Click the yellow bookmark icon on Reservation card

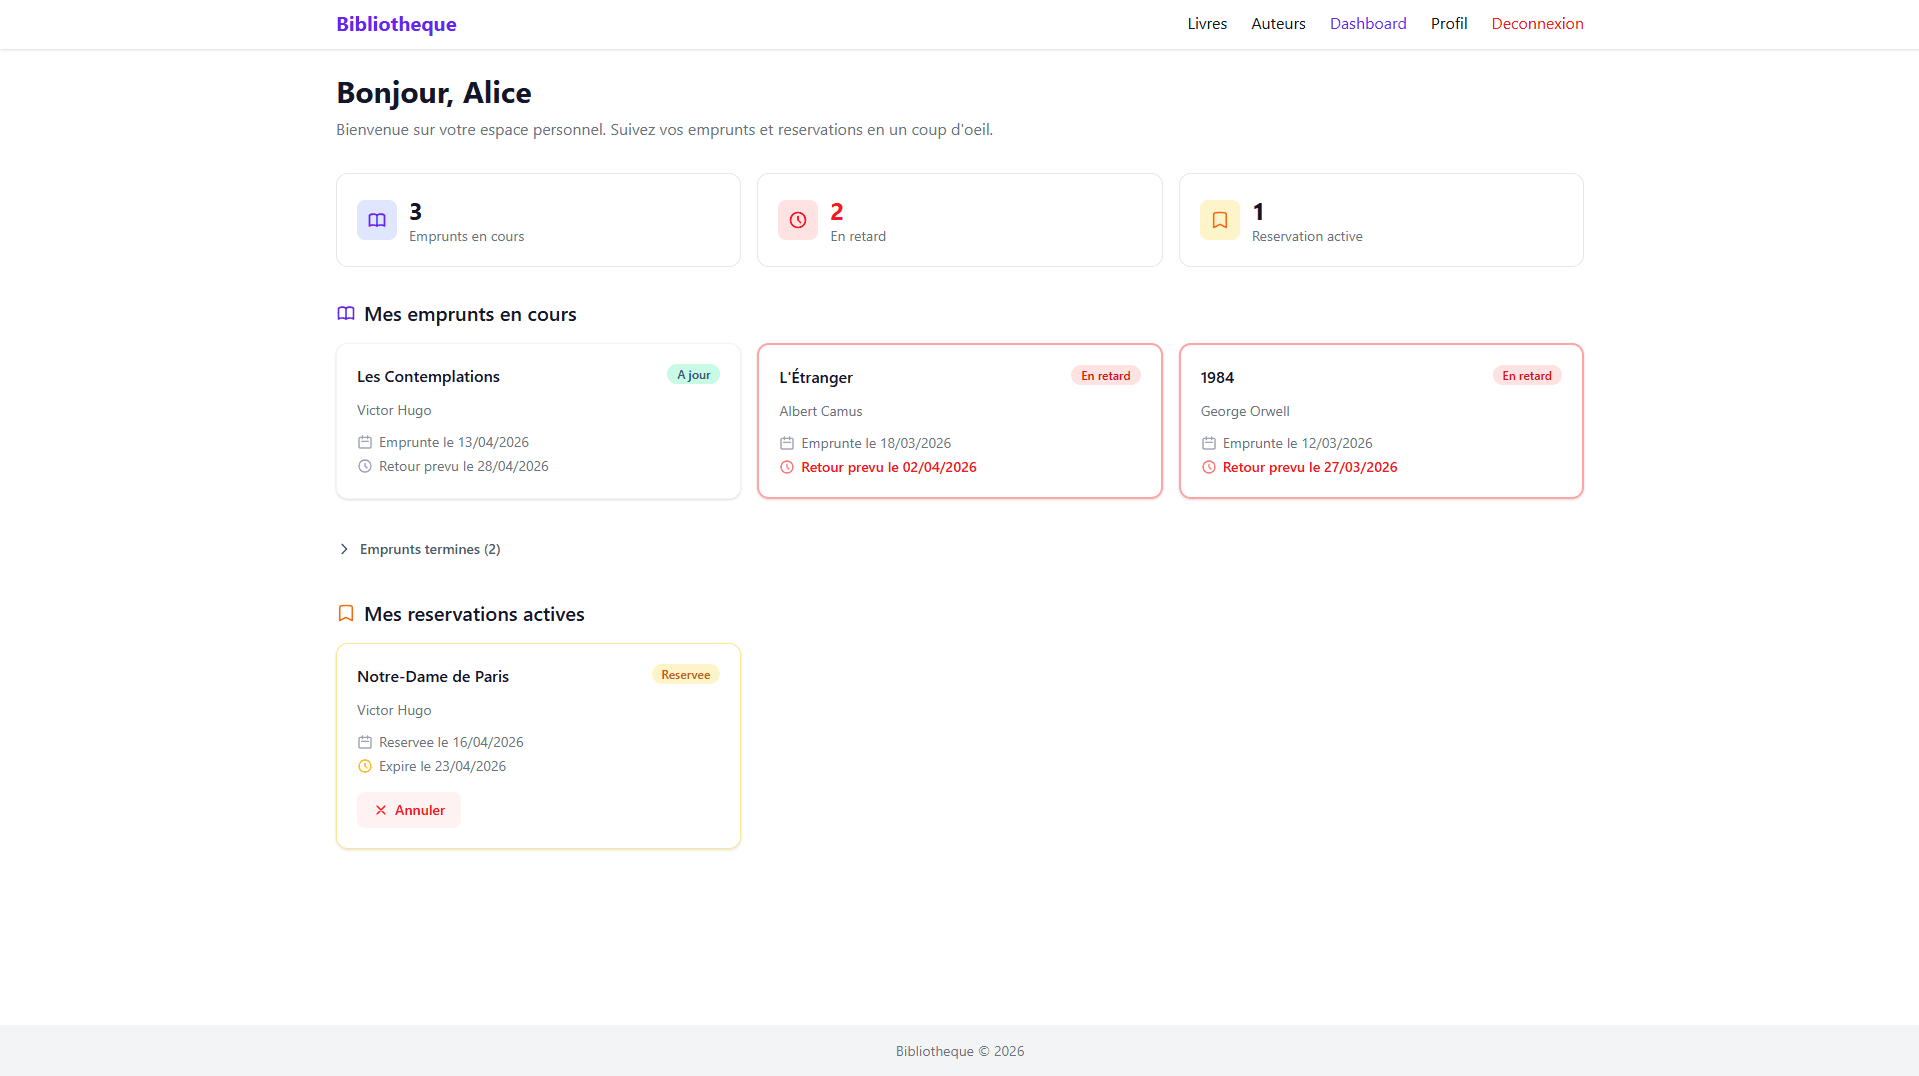pos(1219,220)
